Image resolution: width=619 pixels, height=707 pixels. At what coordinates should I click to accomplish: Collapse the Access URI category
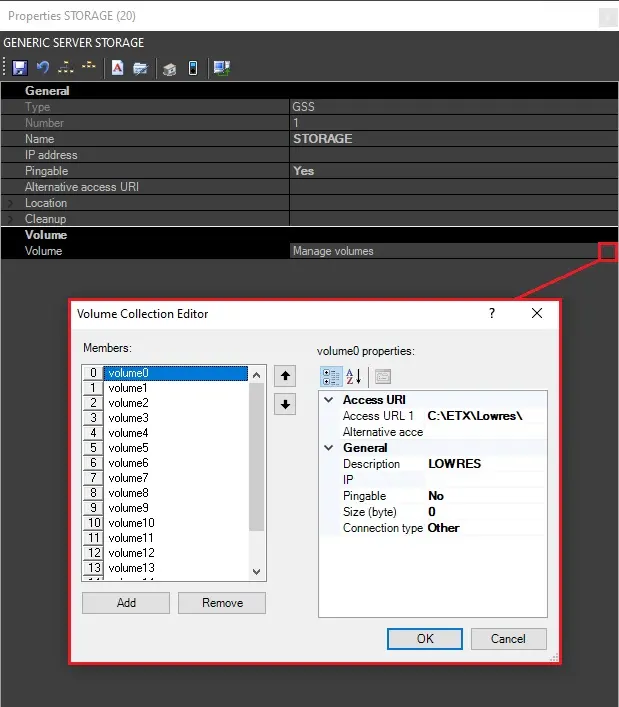(x=329, y=400)
